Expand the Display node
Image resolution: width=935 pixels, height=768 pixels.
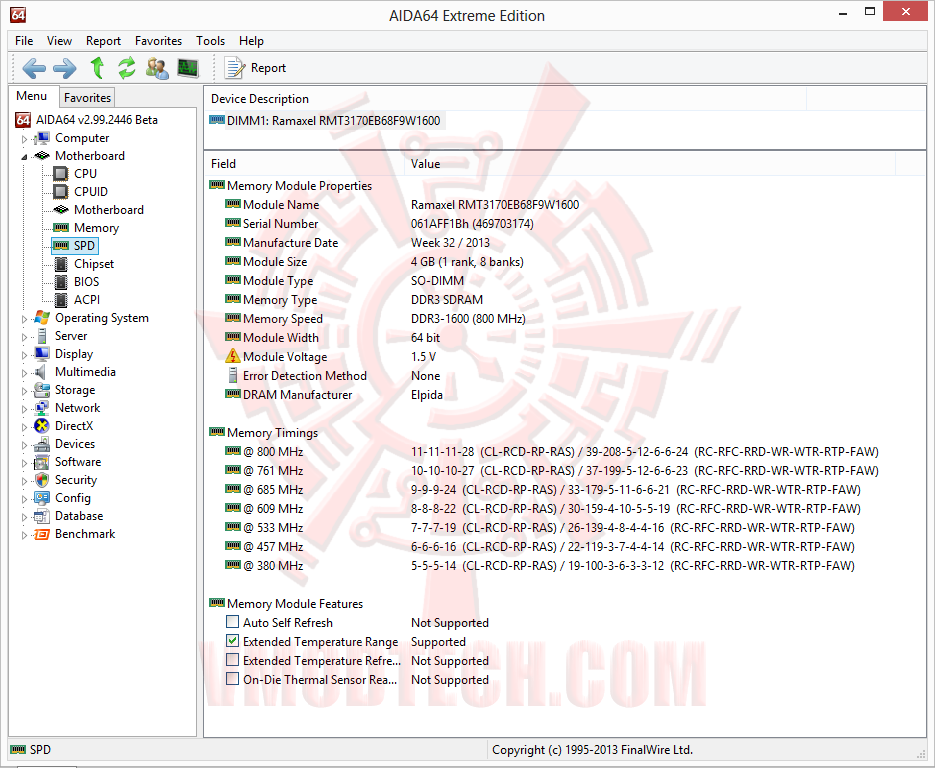pyautogui.click(x=24, y=355)
